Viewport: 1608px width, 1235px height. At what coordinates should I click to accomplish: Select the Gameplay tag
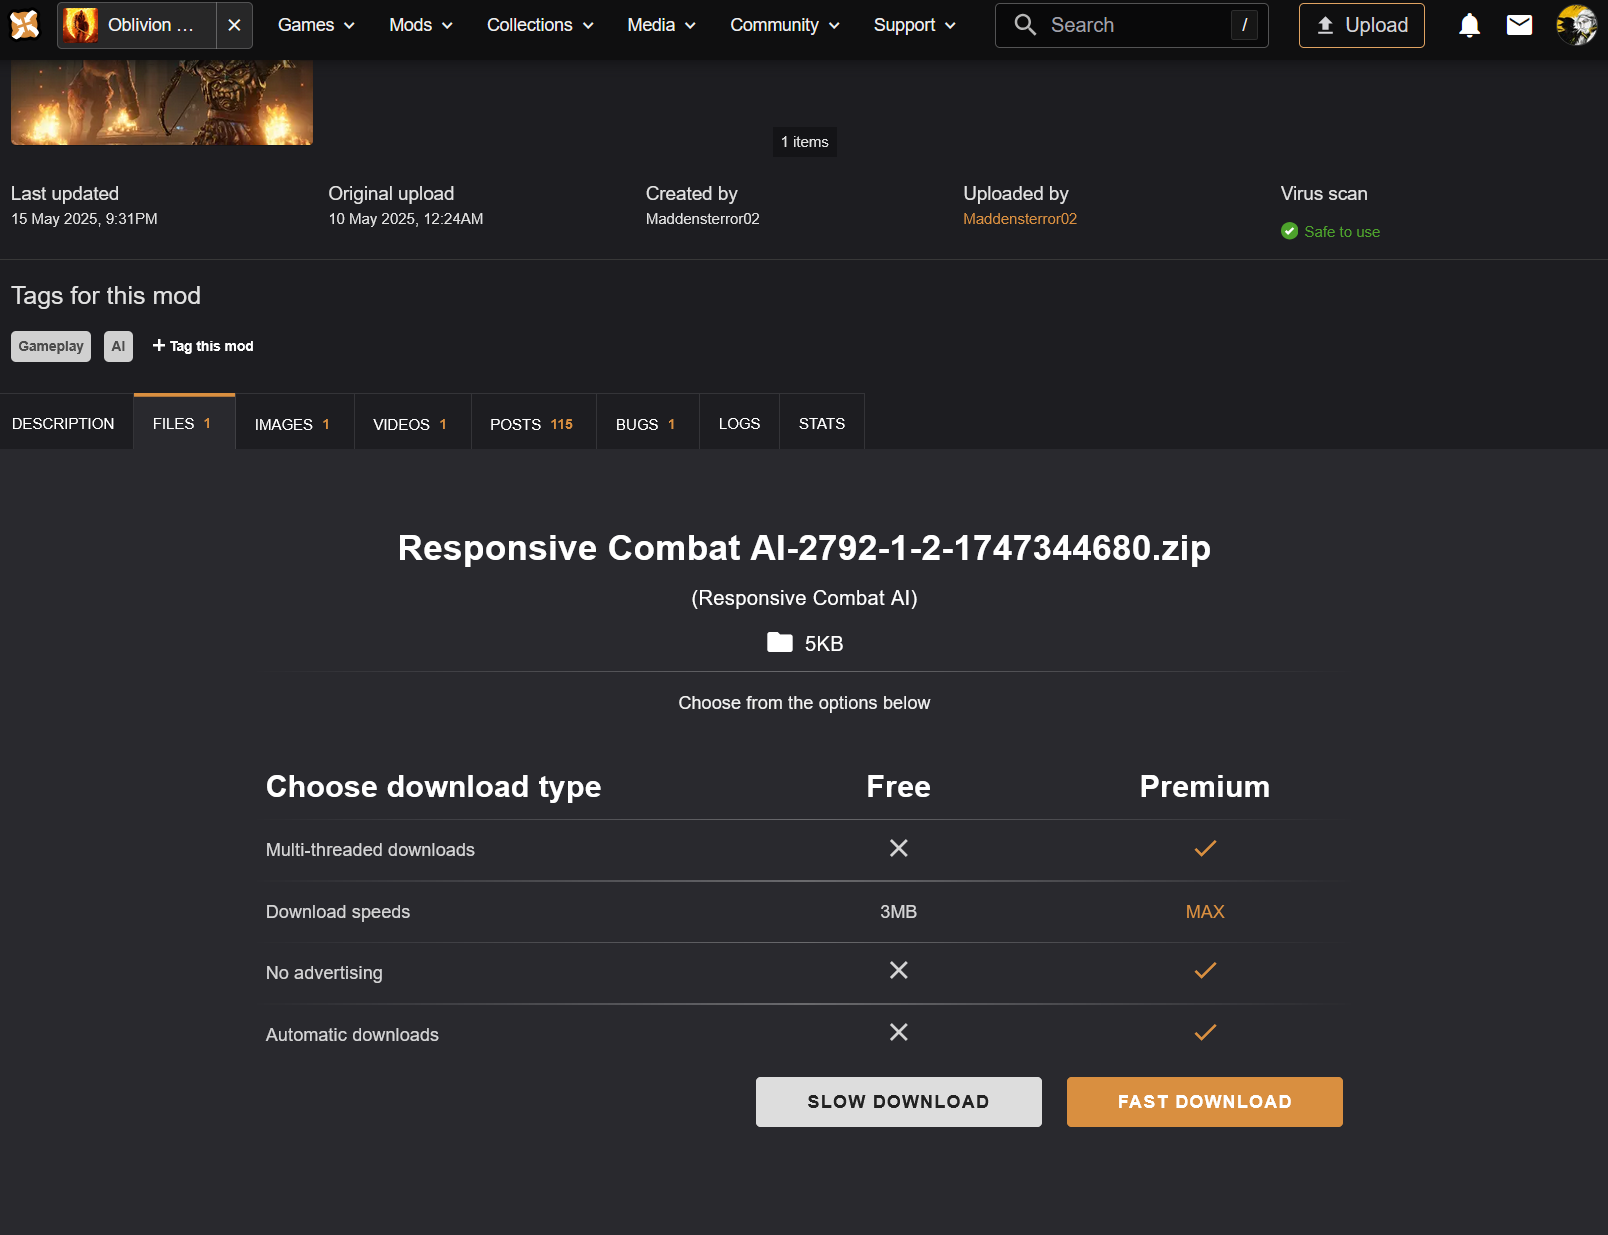[51, 346]
